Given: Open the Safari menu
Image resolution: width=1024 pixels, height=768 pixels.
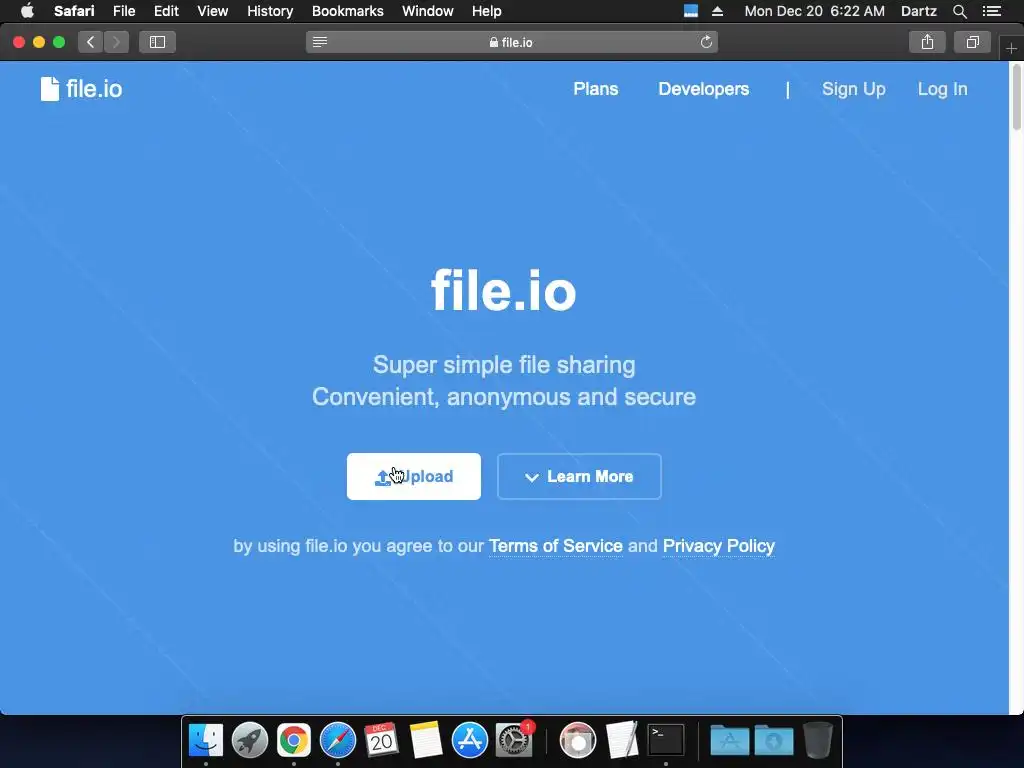Looking at the screenshot, I should pyautogui.click(x=74, y=11).
